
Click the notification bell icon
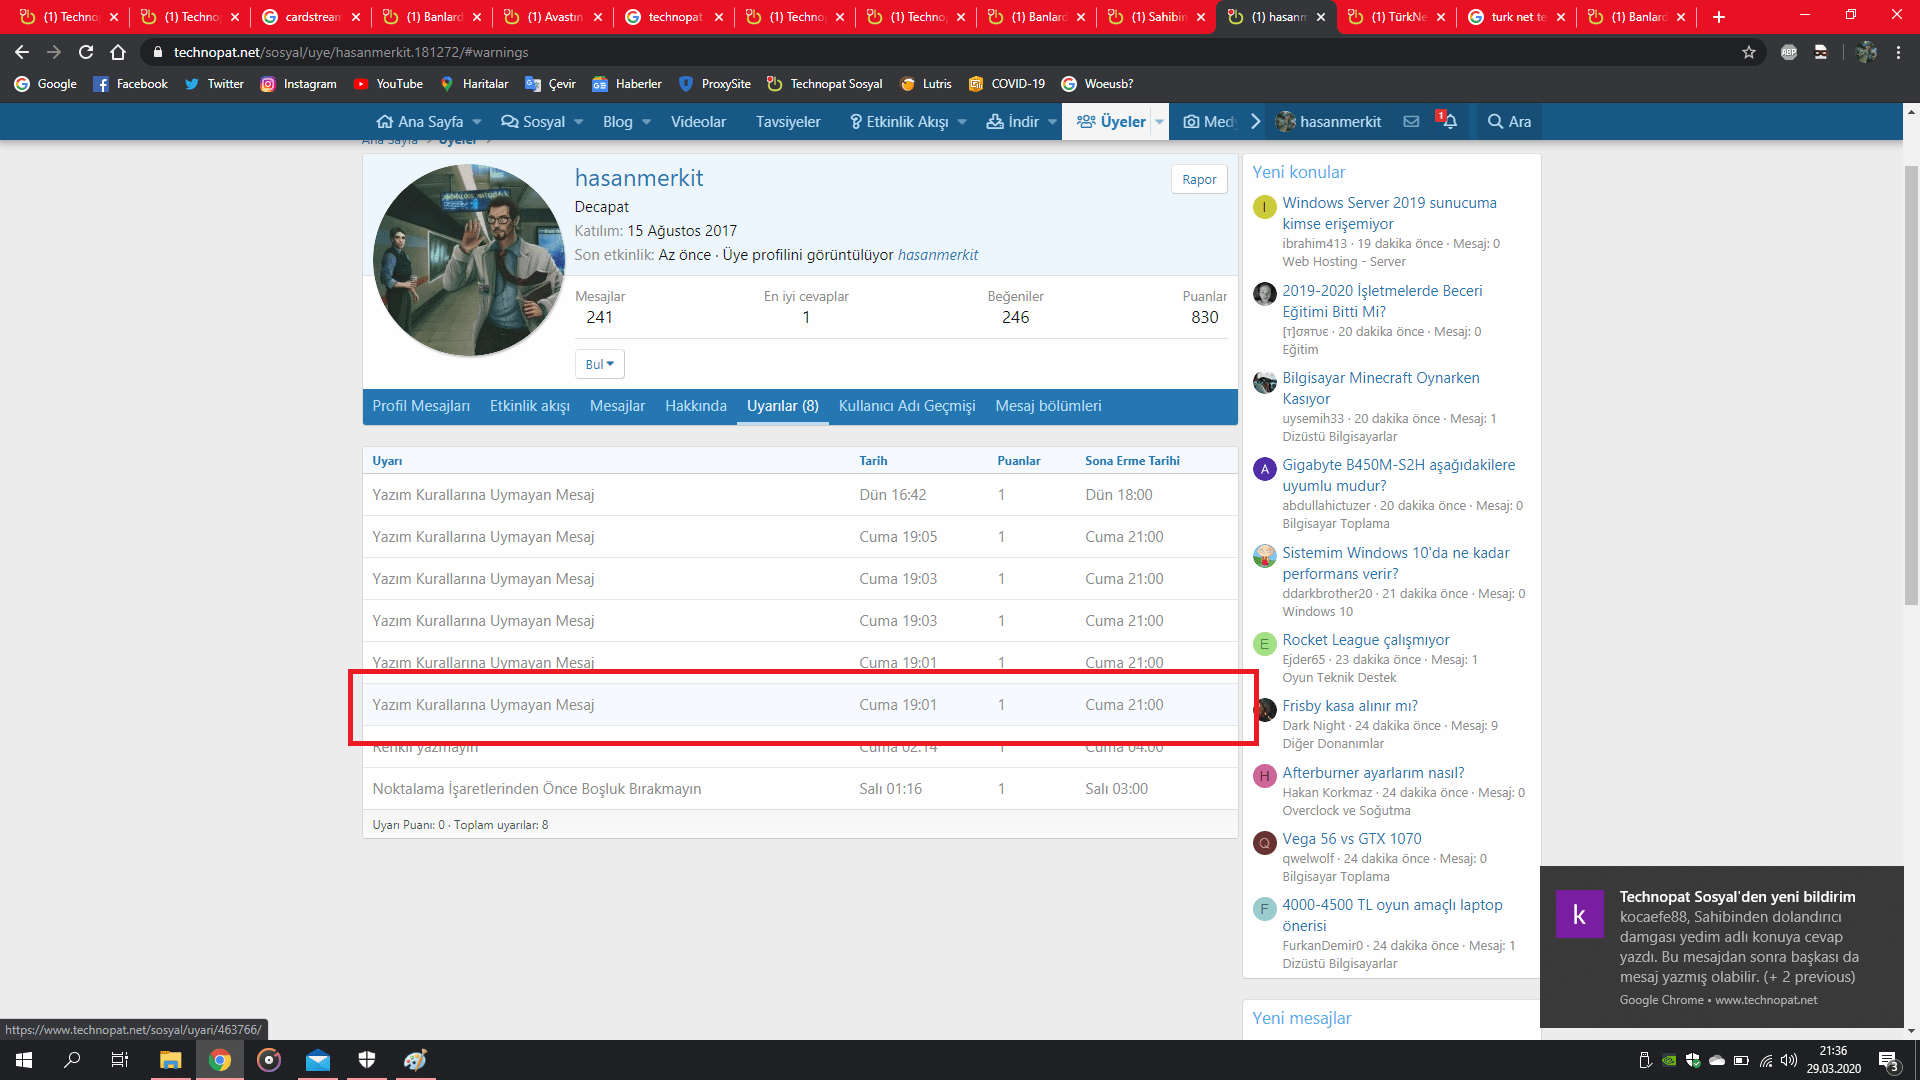pyautogui.click(x=1448, y=122)
